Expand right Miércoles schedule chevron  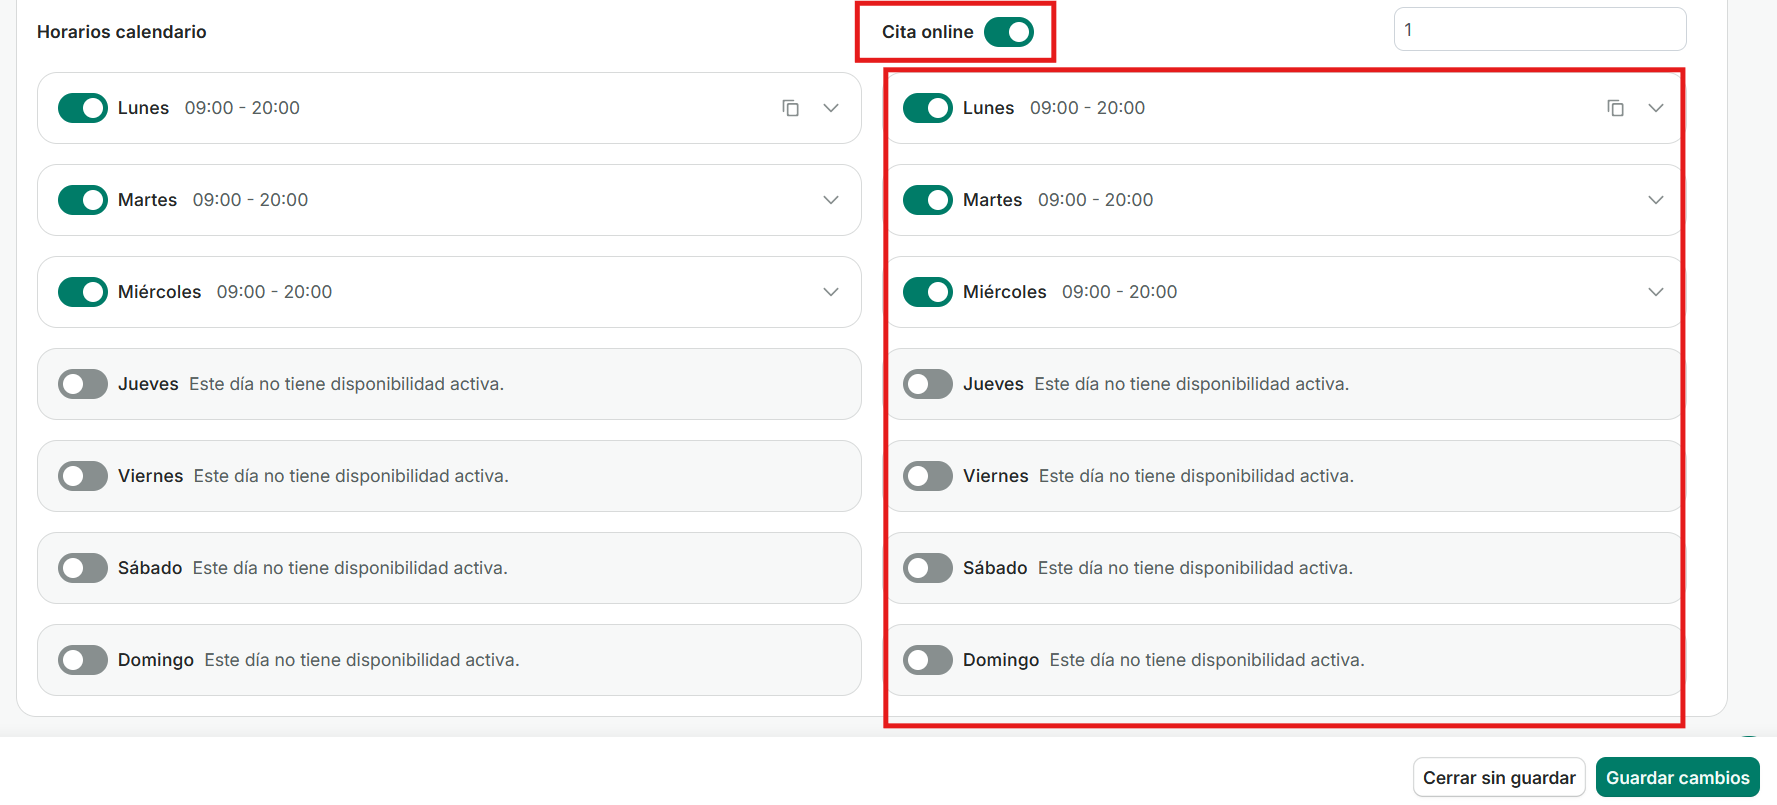coord(1656,292)
